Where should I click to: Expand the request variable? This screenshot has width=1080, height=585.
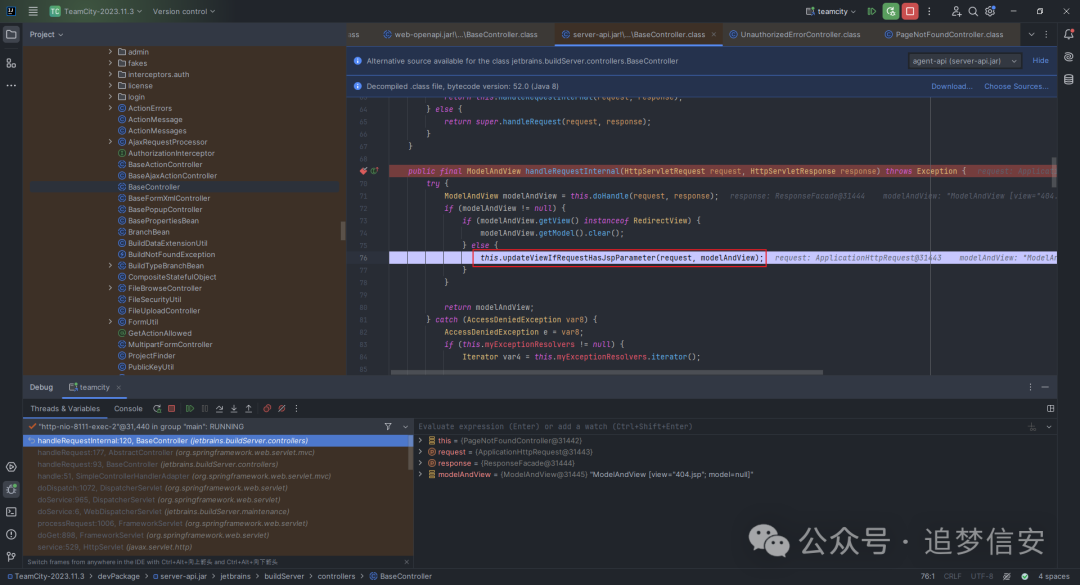421,452
